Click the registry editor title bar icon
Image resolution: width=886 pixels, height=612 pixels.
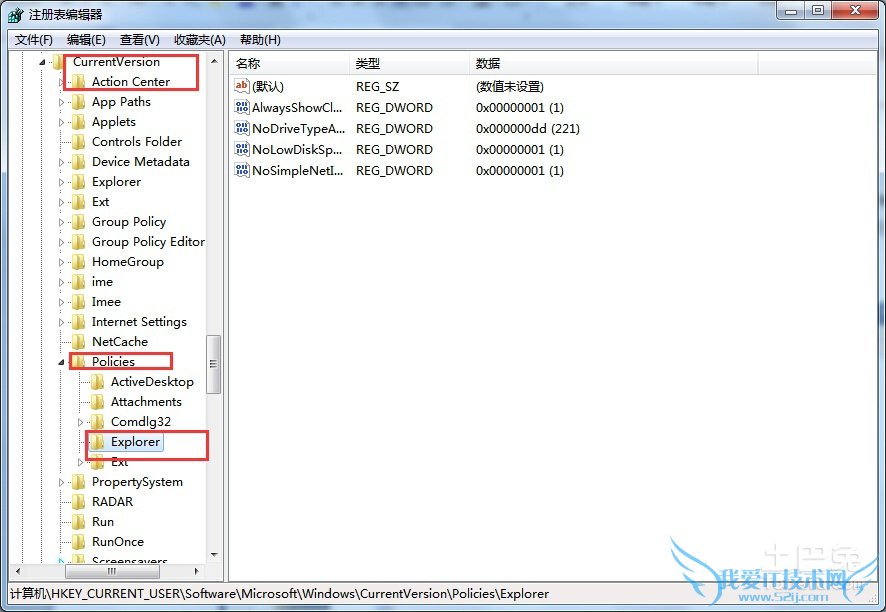(16, 14)
